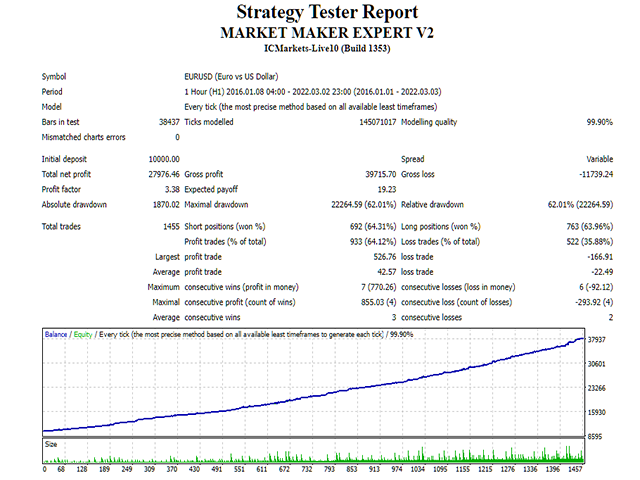Image resolution: width=640 pixels, height=480 pixels.
Task: Click consecutive loss value -293.92 (4)
Action: click(x=594, y=302)
